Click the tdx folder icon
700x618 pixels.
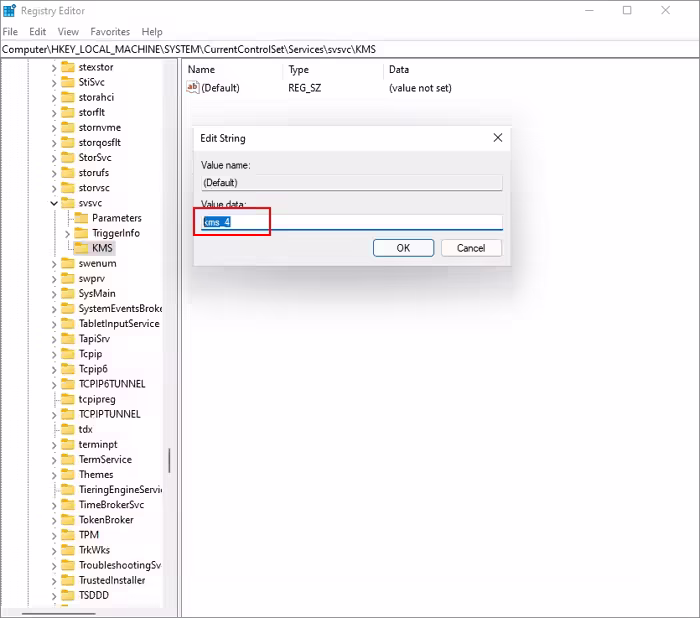pos(67,430)
